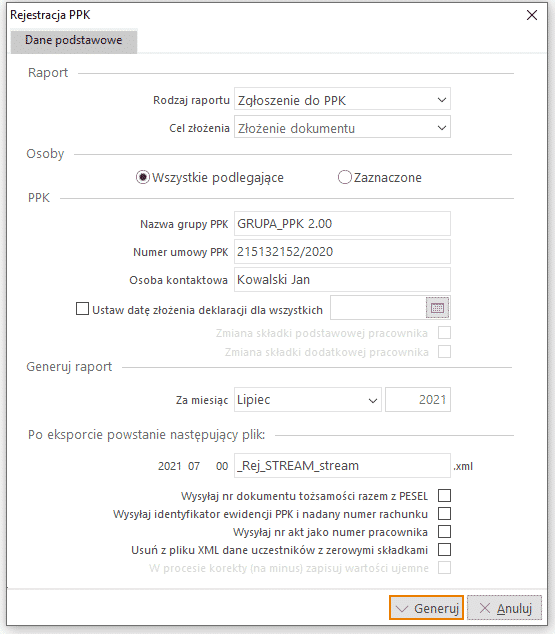Select the Zaznaczone radio option
This screenshot has width=555, height=634.
click(x=344, y=177)
